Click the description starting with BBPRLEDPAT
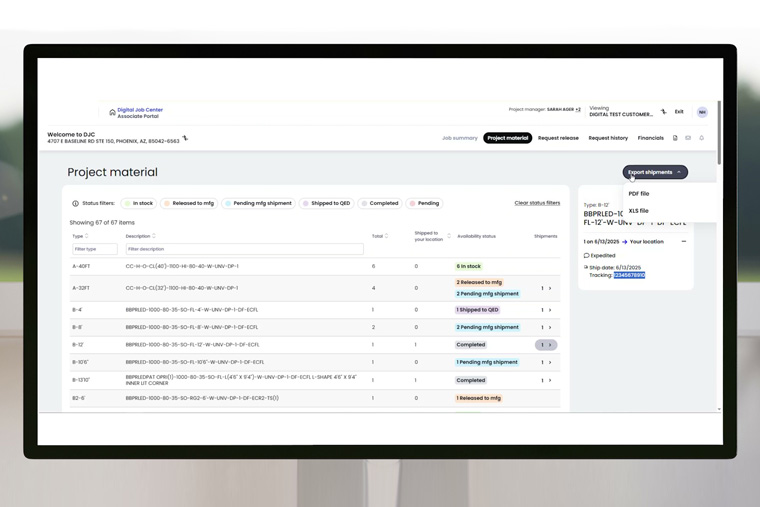760x507 pixels. pos(241,380)
